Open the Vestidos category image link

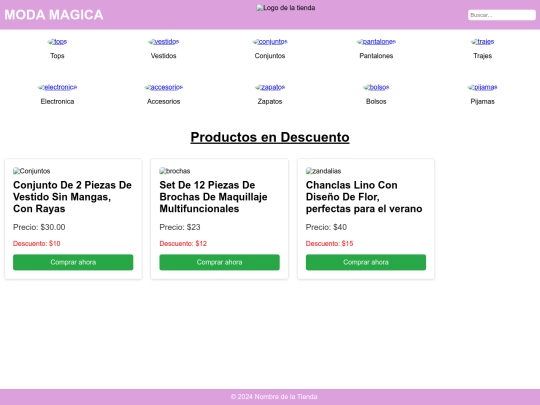164,42
